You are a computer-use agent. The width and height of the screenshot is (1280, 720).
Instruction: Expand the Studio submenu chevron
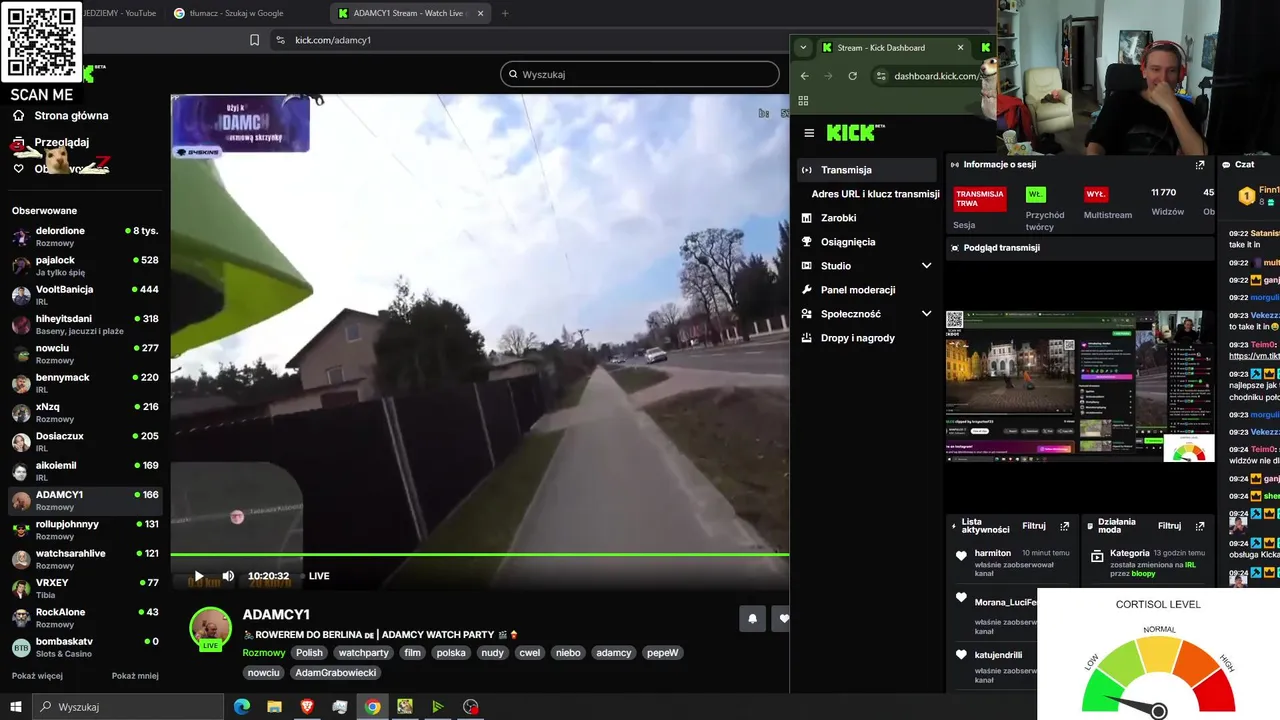click(926, 266)
